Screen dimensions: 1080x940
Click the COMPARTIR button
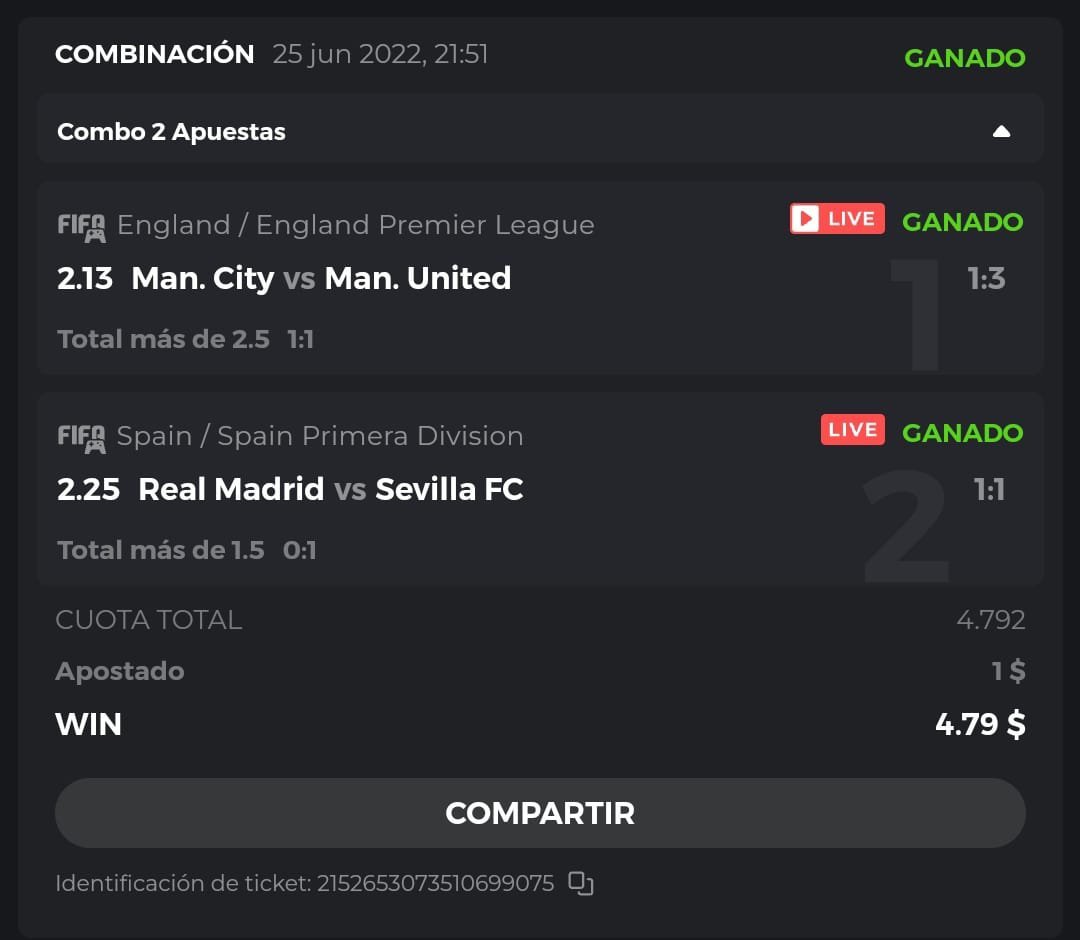tap(540, 813)
